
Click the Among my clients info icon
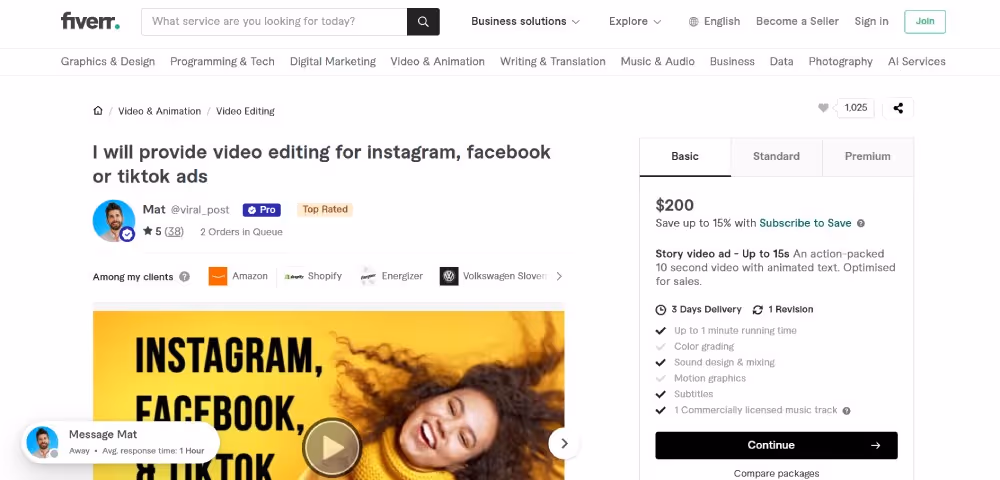tap(184, 277)
